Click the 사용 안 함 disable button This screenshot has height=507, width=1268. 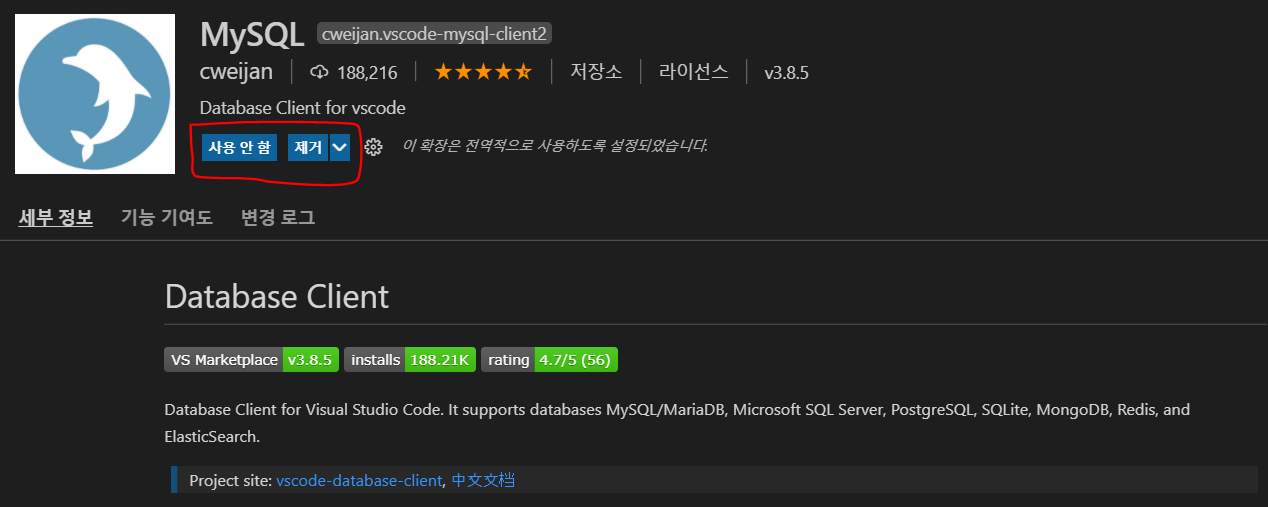(239, 147)
